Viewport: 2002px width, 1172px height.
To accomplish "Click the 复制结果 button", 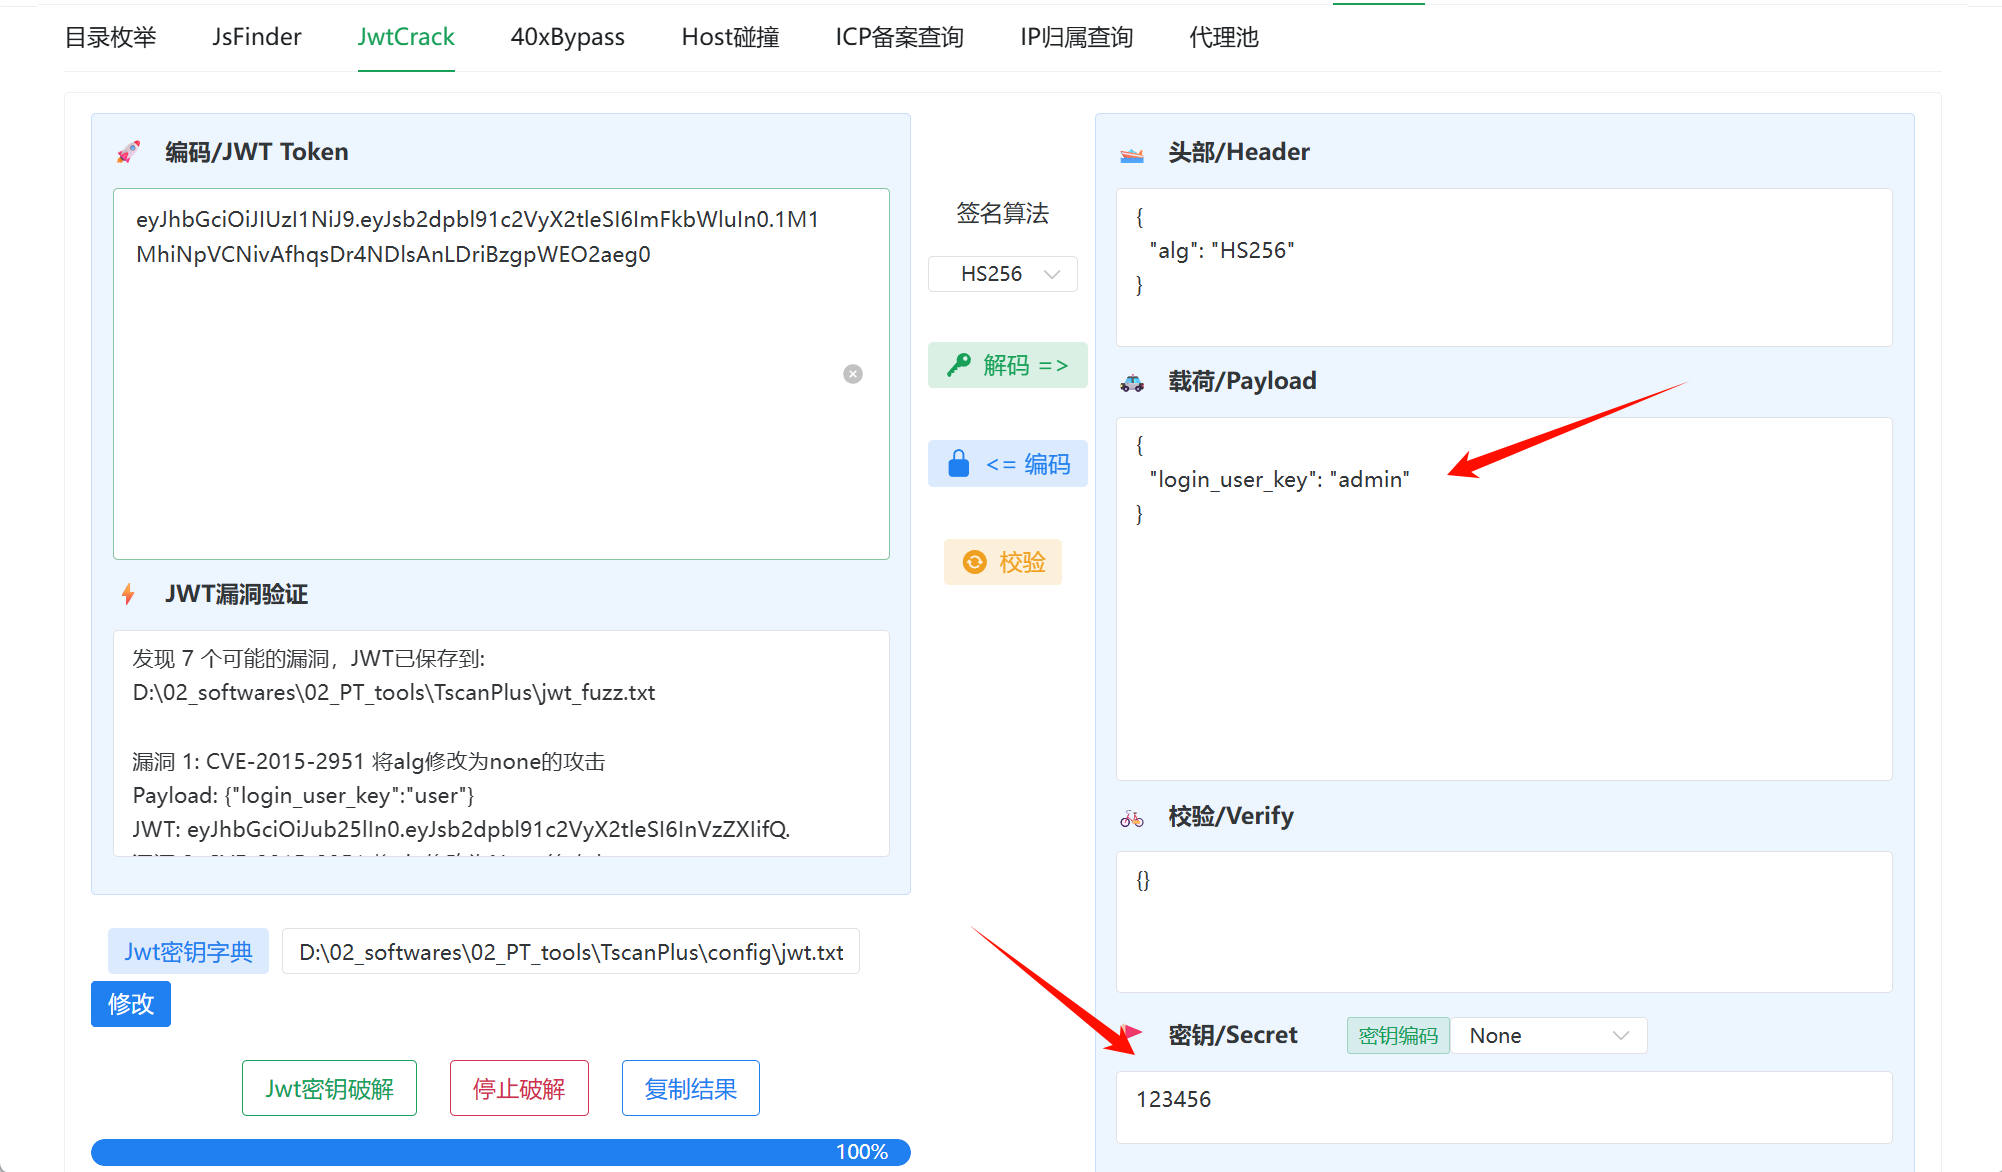I will [x=690, y=1088].
